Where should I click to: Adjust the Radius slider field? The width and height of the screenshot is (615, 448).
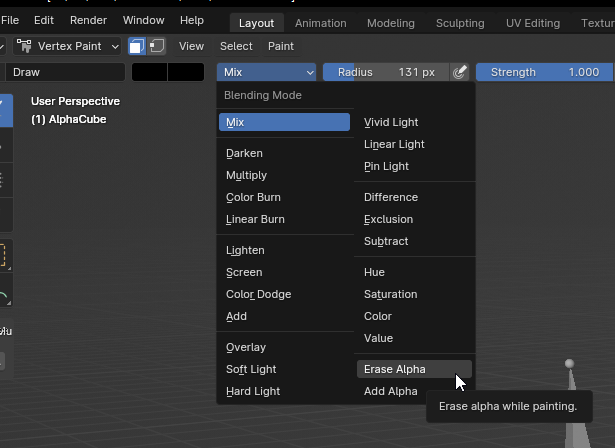click(386, 72)
